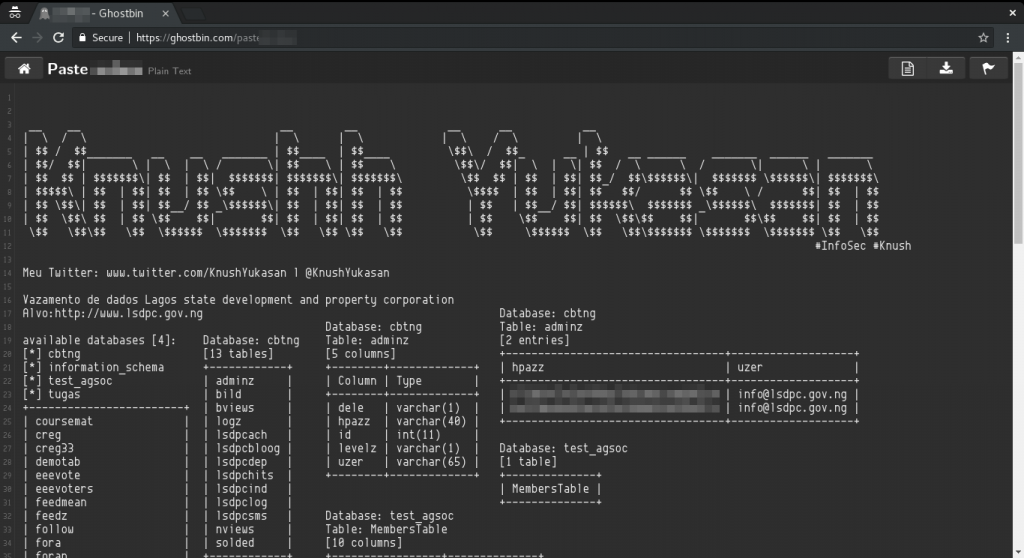This screenshot has width=1024, height=558.
Task: Download the paste using download icon
Action: pyautogui.click(x=946, y=69)
